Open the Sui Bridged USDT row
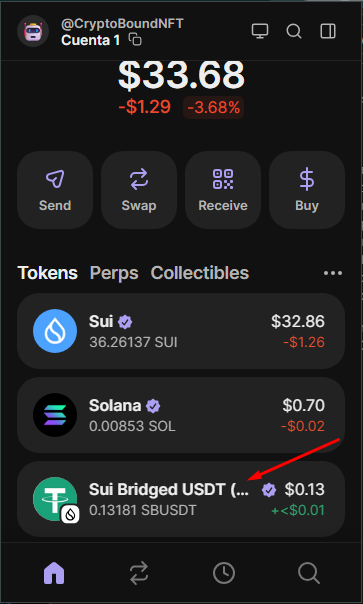 181,499
